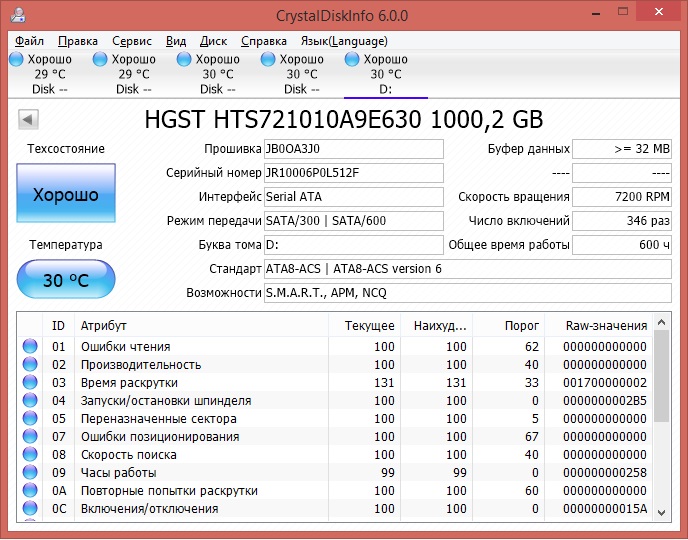This screenshot has width=688, height=540.
Task: Click status orb for Скорость поиска row
Action: pos(30,455)
